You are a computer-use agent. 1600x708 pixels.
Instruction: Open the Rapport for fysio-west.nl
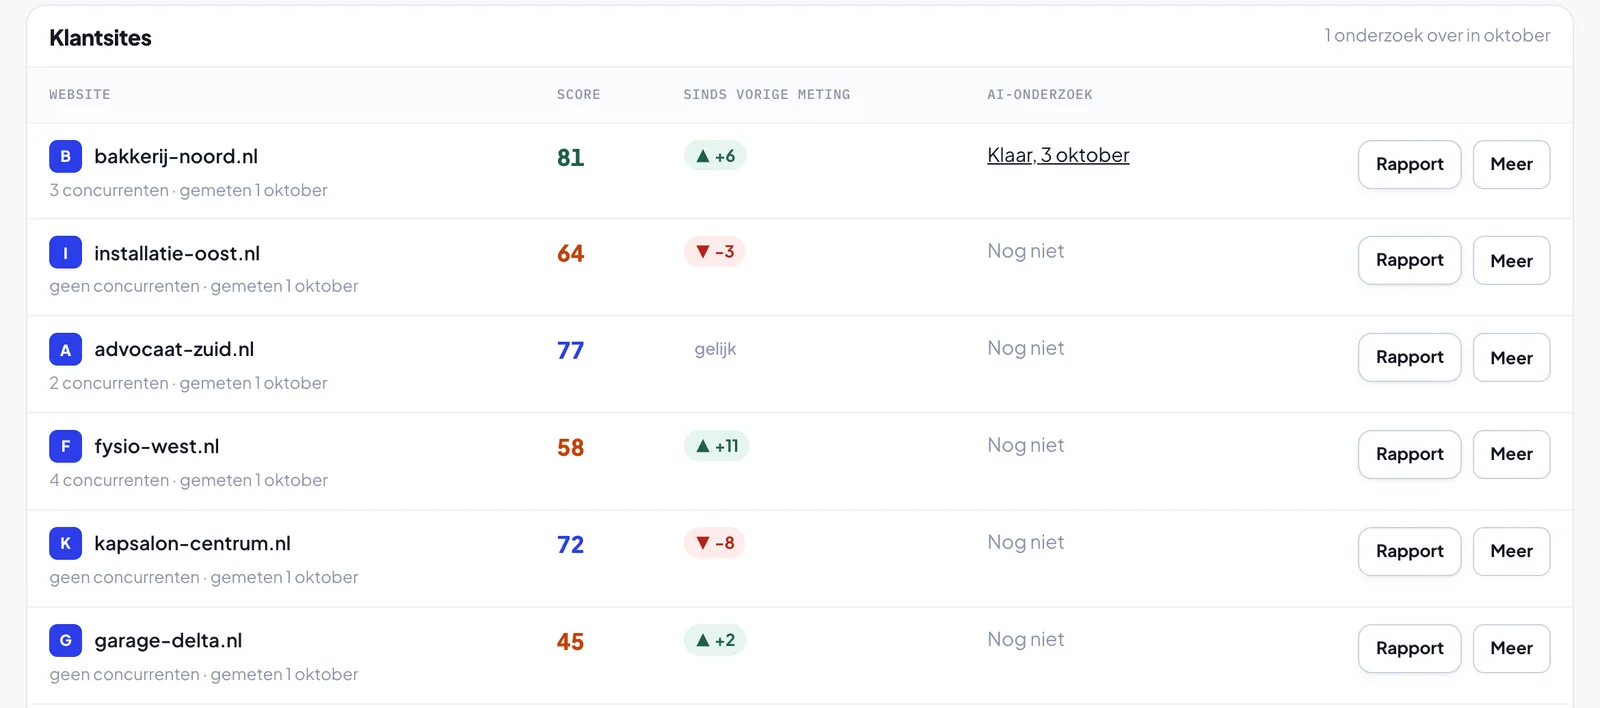(1409, 454)
